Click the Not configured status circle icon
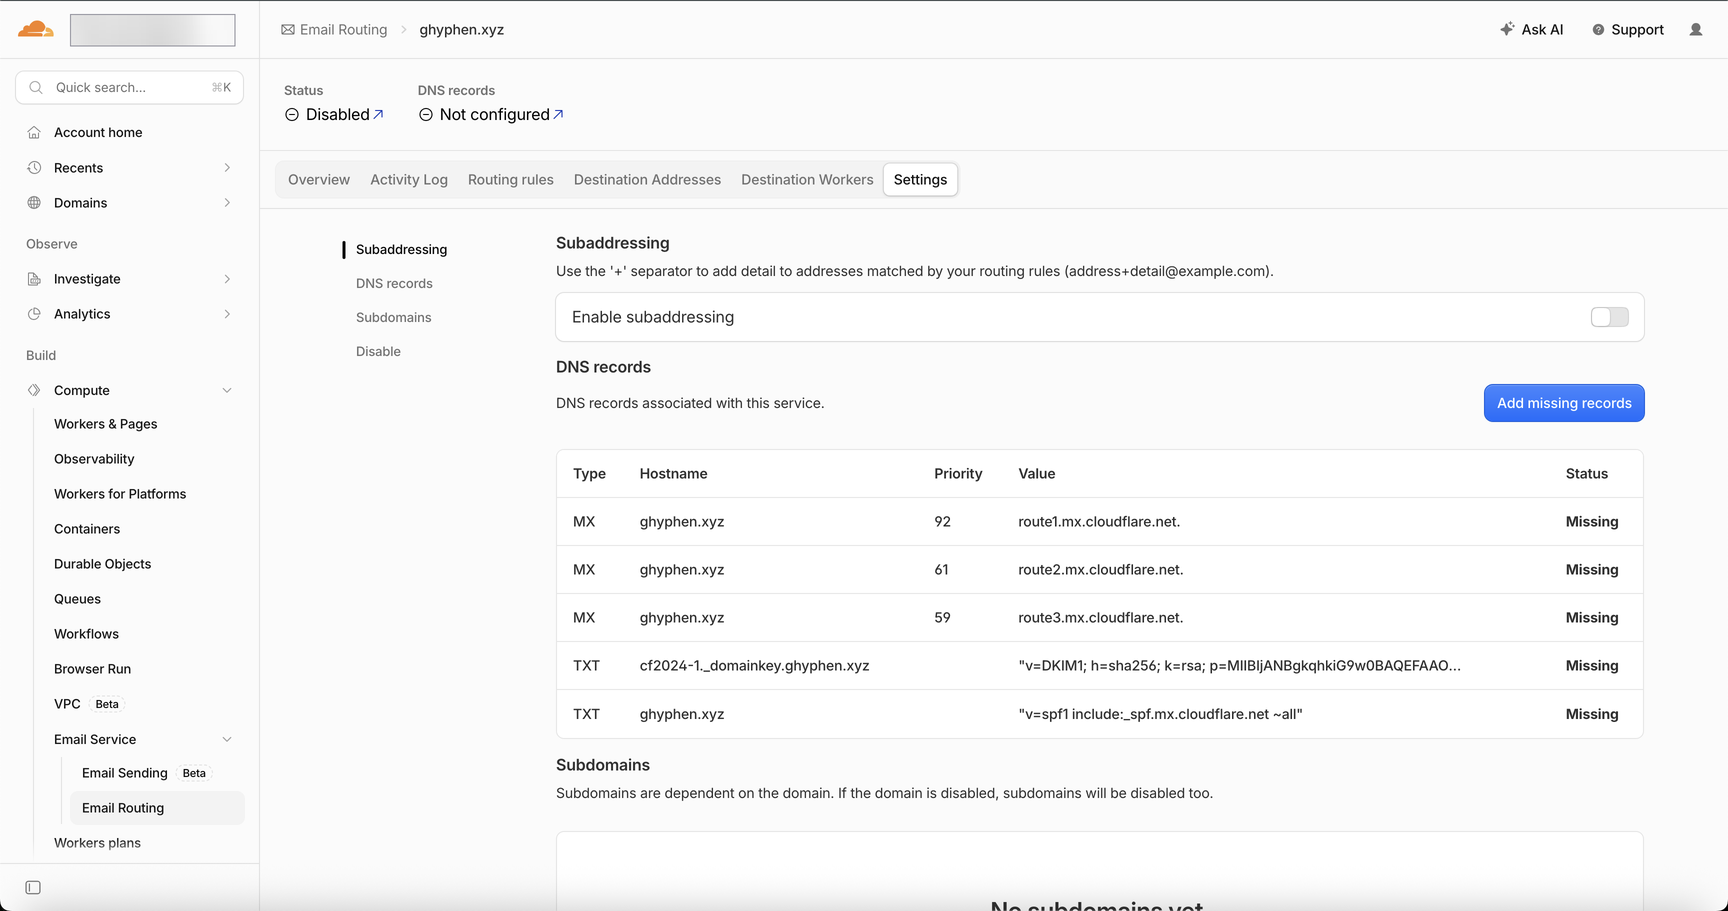1728x911 pixels. pos(426,115)
